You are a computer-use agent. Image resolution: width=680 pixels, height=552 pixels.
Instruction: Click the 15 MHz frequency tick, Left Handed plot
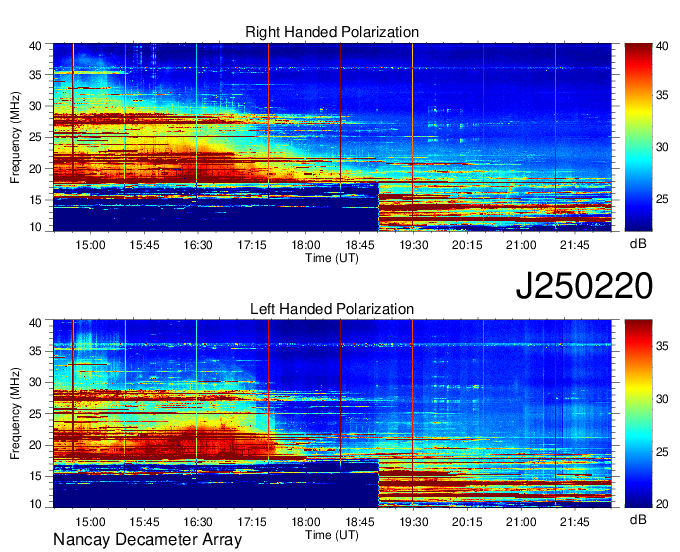tap(36, 477)
